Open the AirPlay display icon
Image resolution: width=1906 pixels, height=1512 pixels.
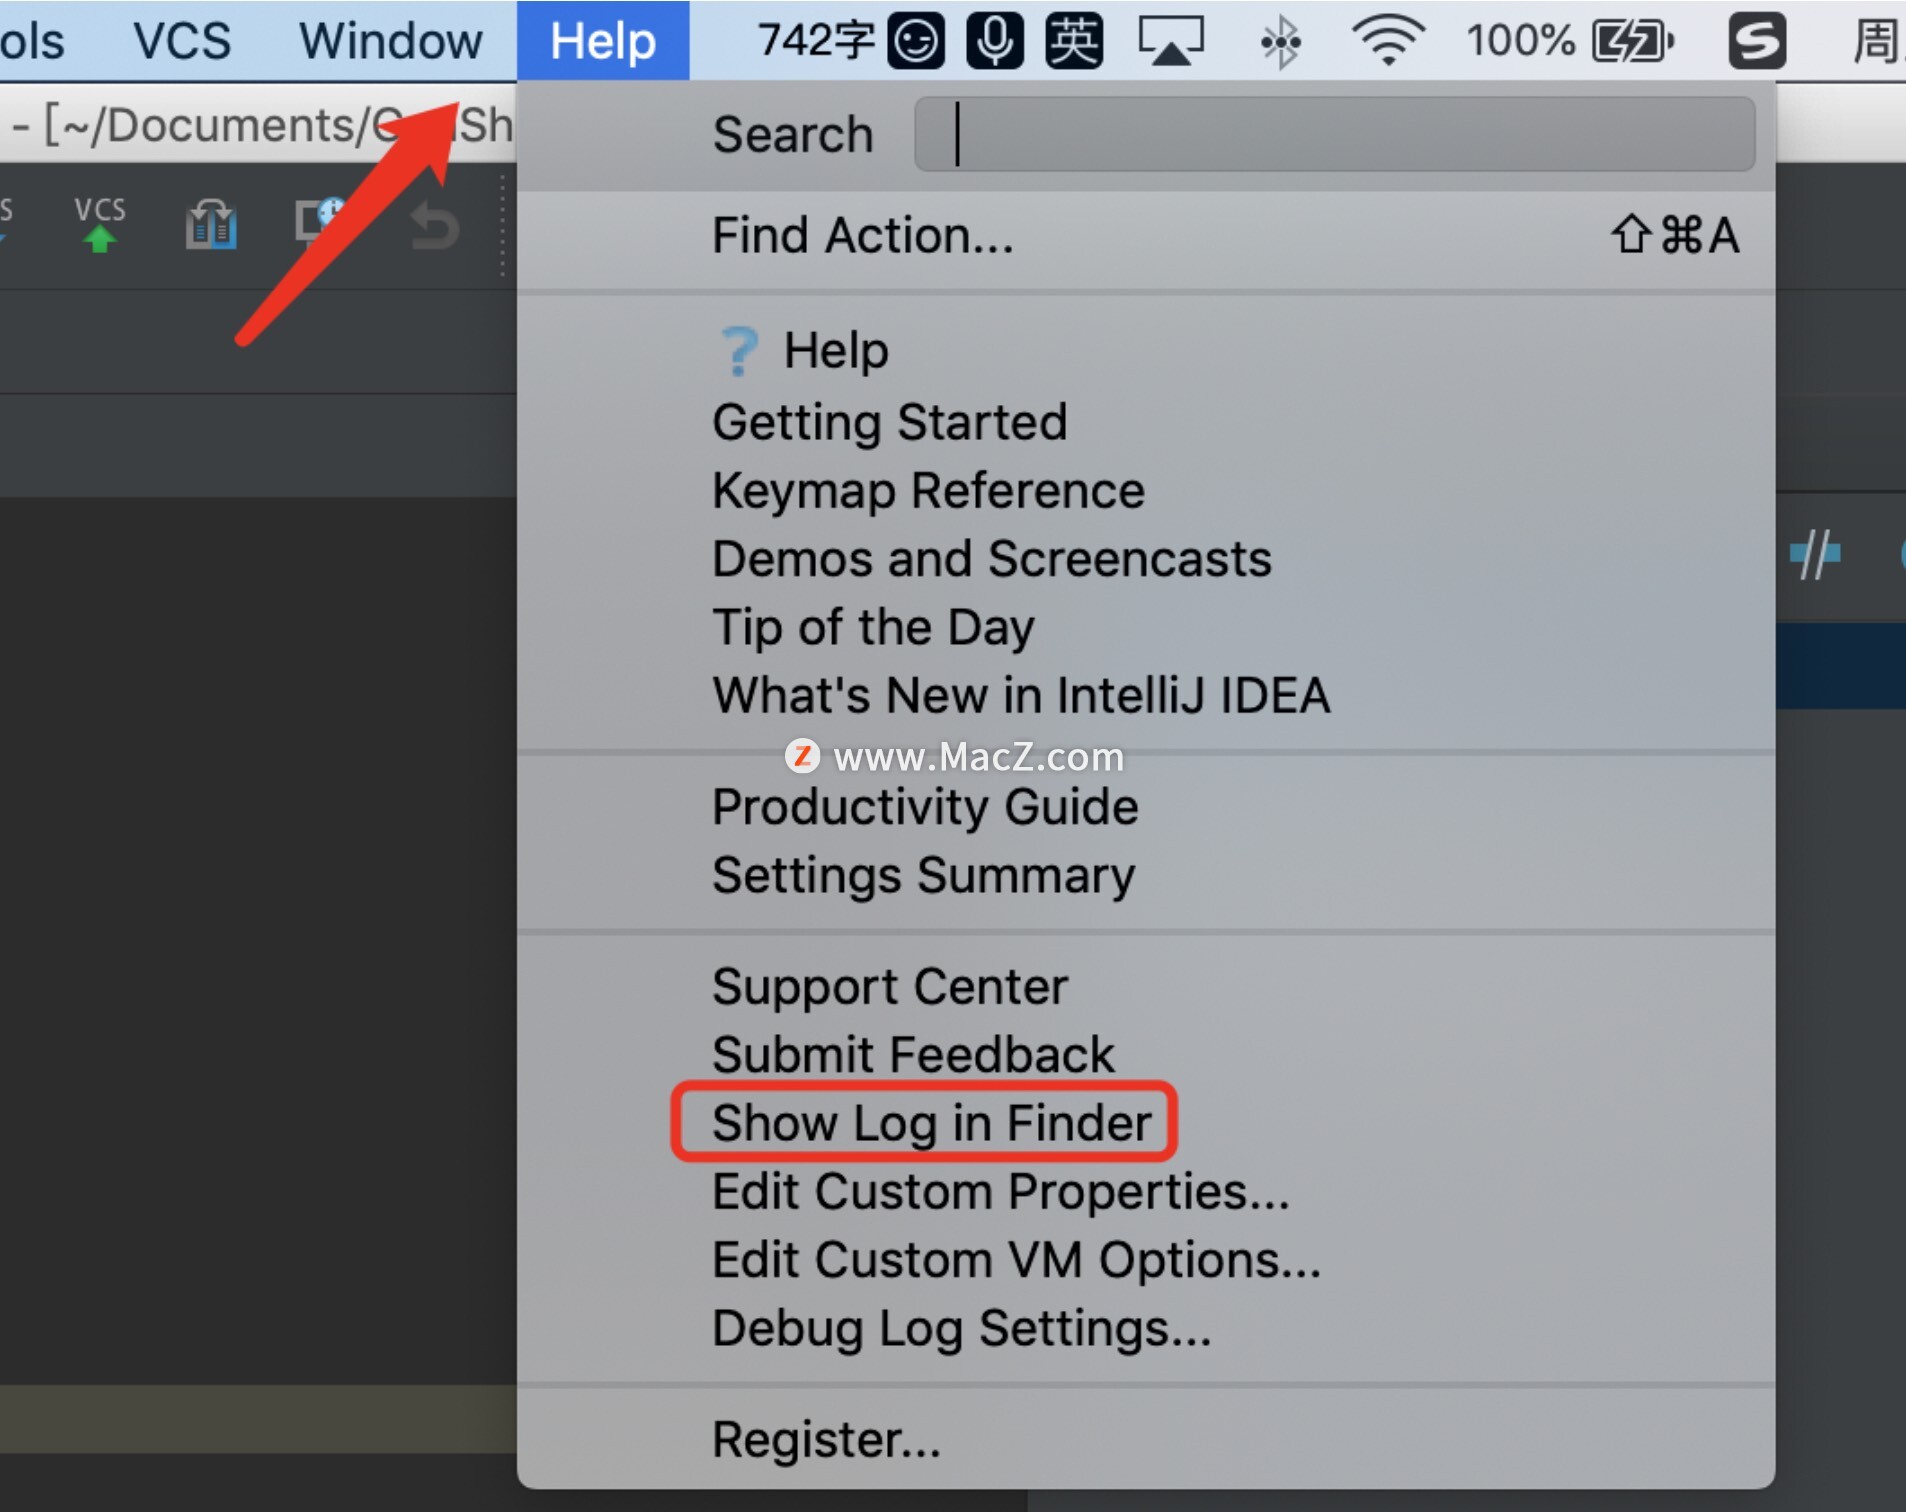tap(1171, 42)
